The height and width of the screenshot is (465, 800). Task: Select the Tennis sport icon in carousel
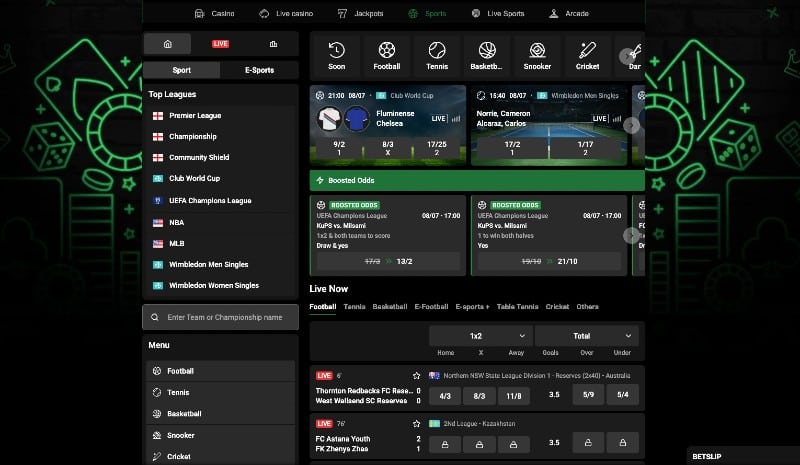pyautogui.click(x=437, y=56)
